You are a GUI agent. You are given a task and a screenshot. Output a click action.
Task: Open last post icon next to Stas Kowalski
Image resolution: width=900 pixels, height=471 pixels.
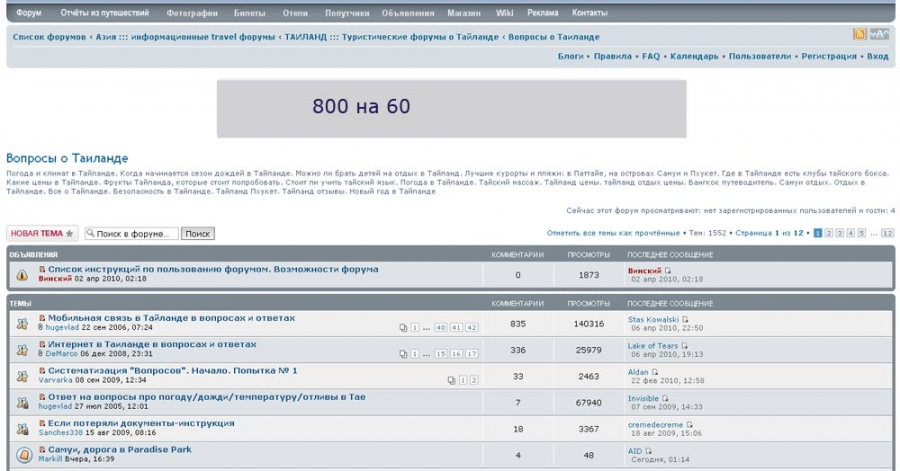point(685,320)
